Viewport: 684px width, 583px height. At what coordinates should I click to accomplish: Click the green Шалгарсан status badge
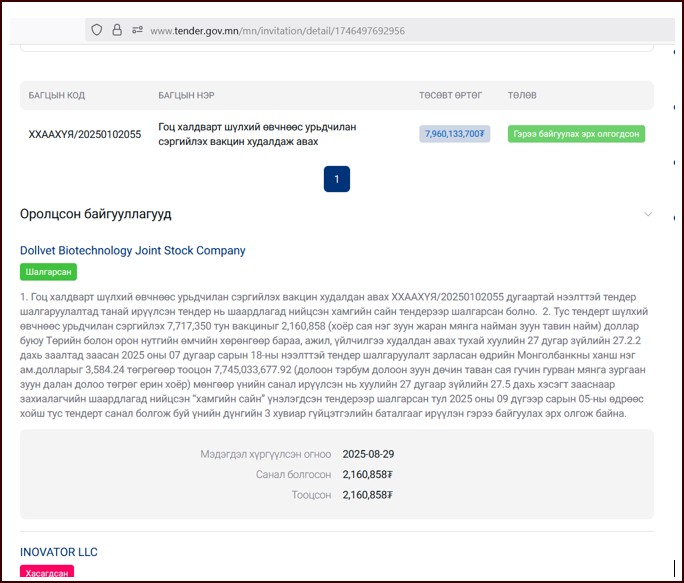(48, 271)
